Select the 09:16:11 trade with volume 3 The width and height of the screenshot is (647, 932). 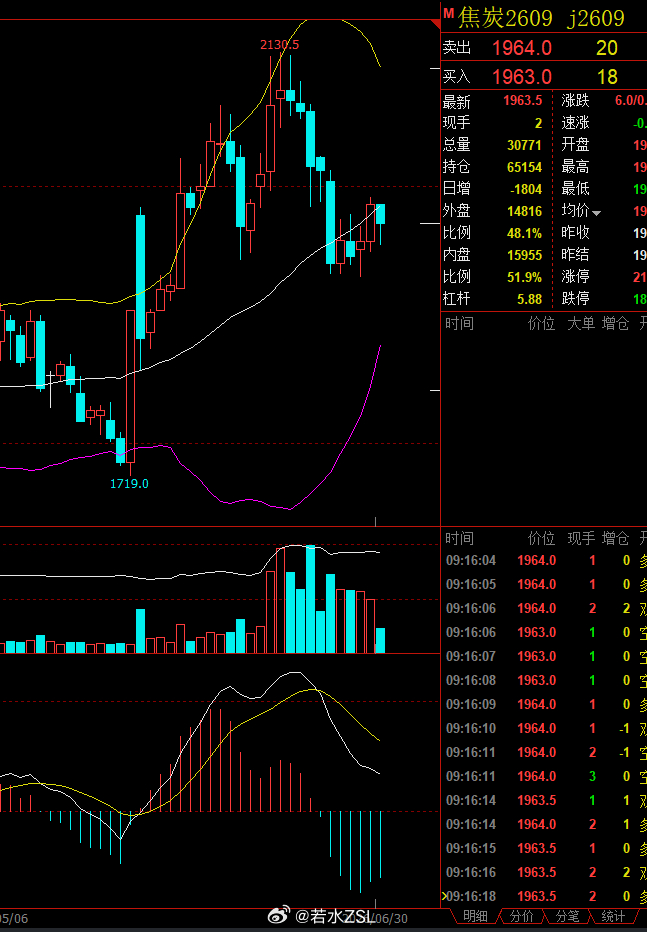click(544, 776)
